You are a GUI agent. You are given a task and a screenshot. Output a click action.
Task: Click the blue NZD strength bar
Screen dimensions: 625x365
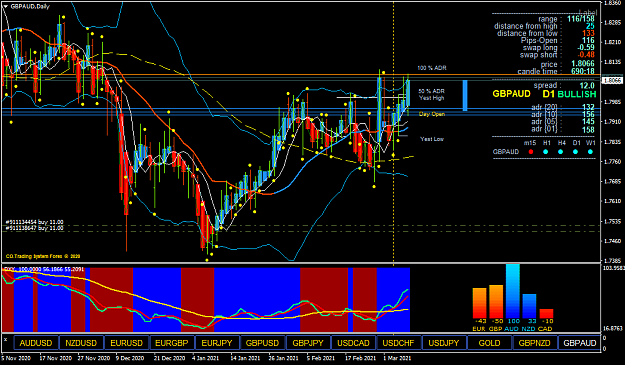pos(529,306)
